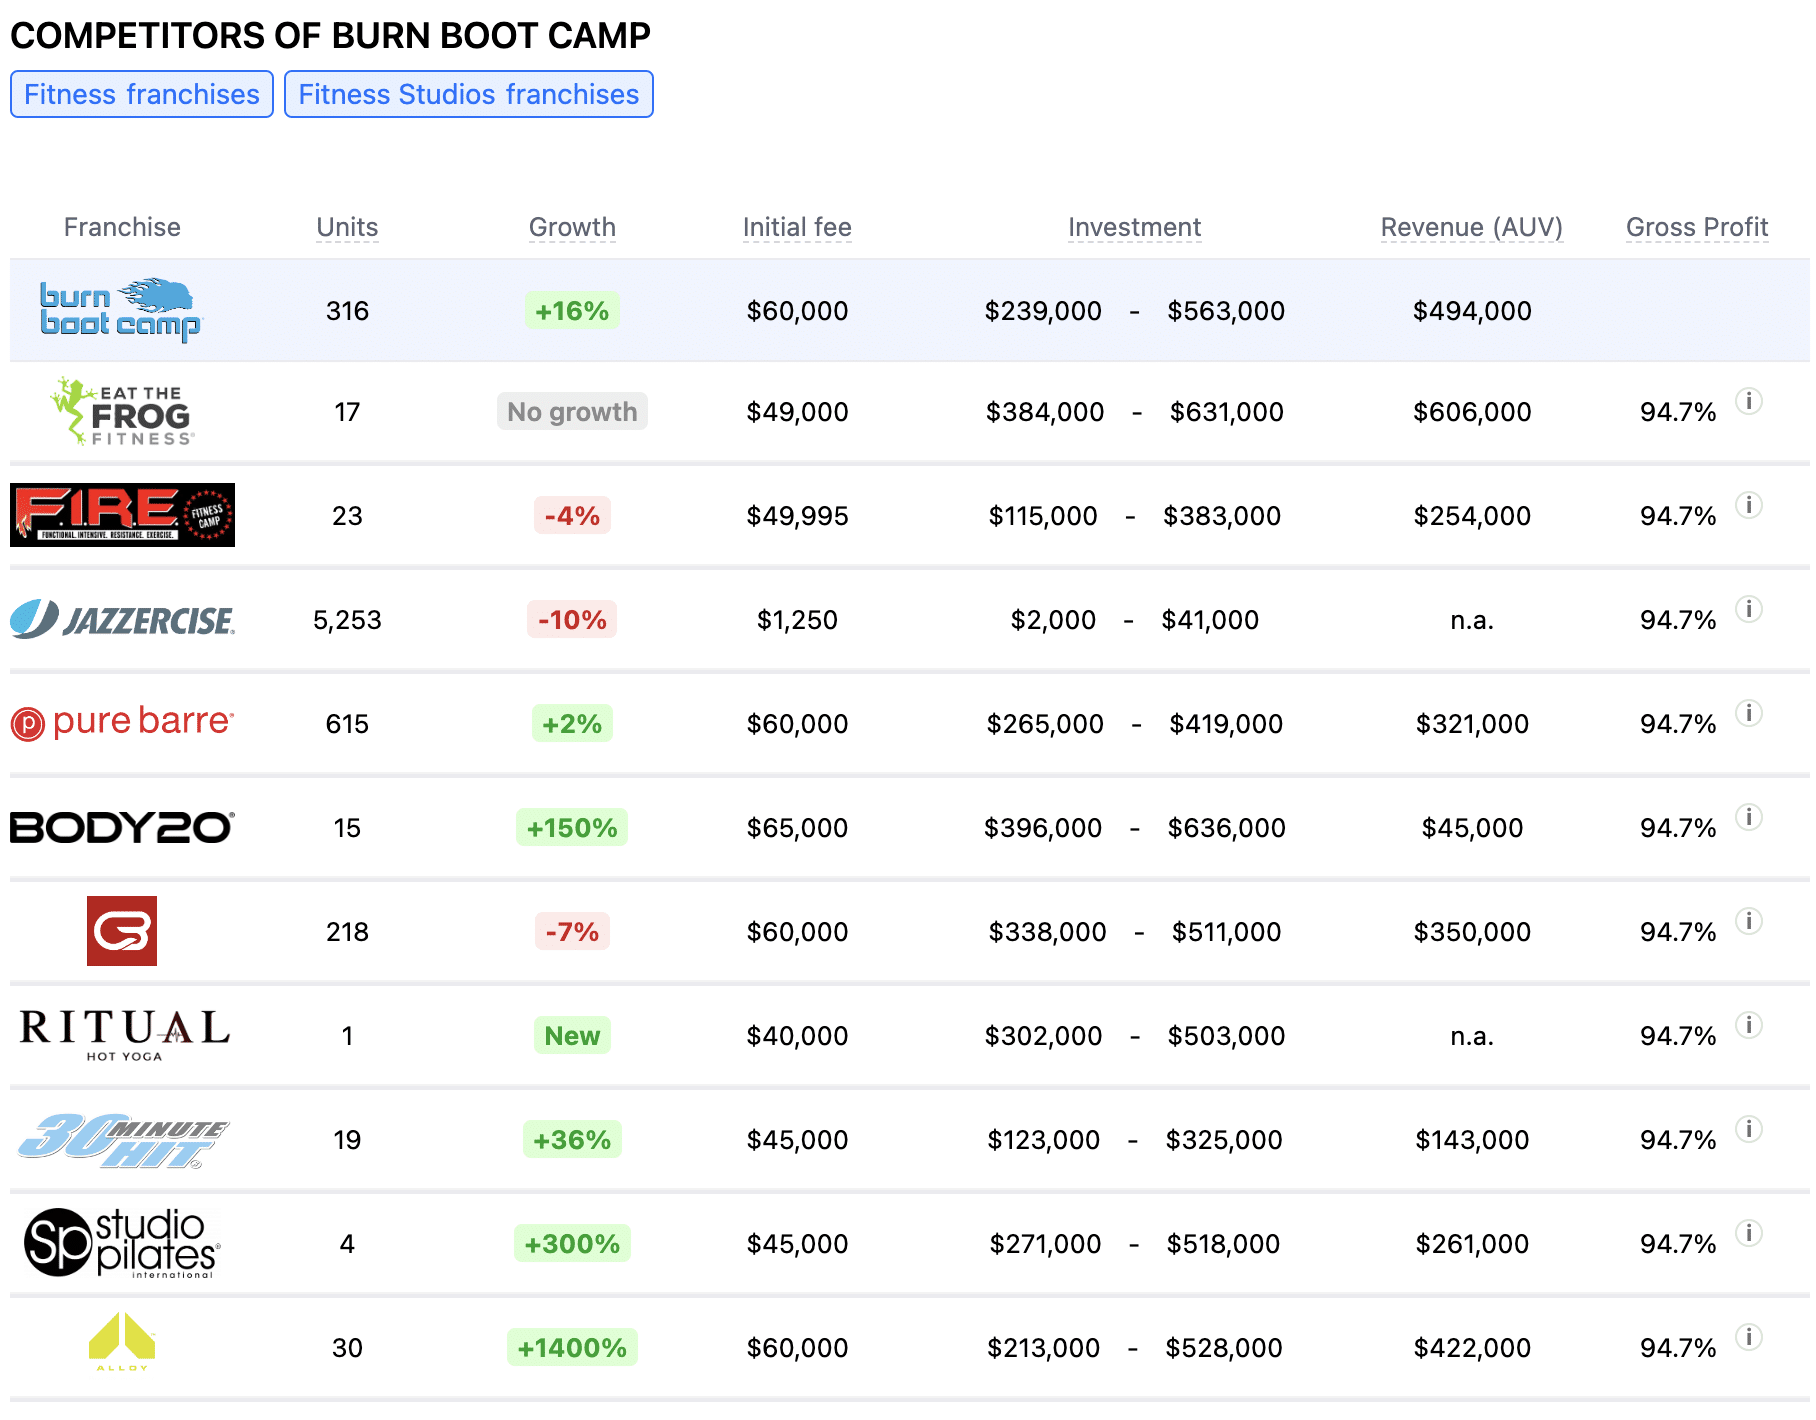This screenshot has height=1420, width=1816.
Task: Open the 30 Minute Hit logo
Action: 123,1140
